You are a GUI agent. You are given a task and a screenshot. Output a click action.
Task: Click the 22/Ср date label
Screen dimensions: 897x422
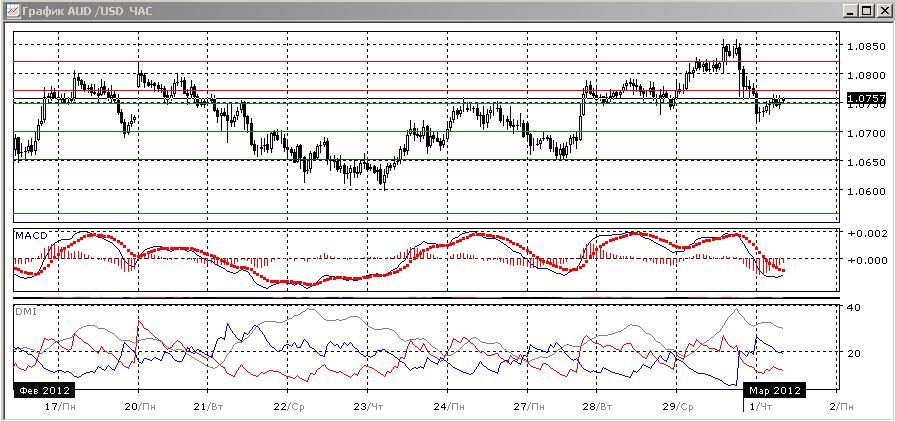288,407
